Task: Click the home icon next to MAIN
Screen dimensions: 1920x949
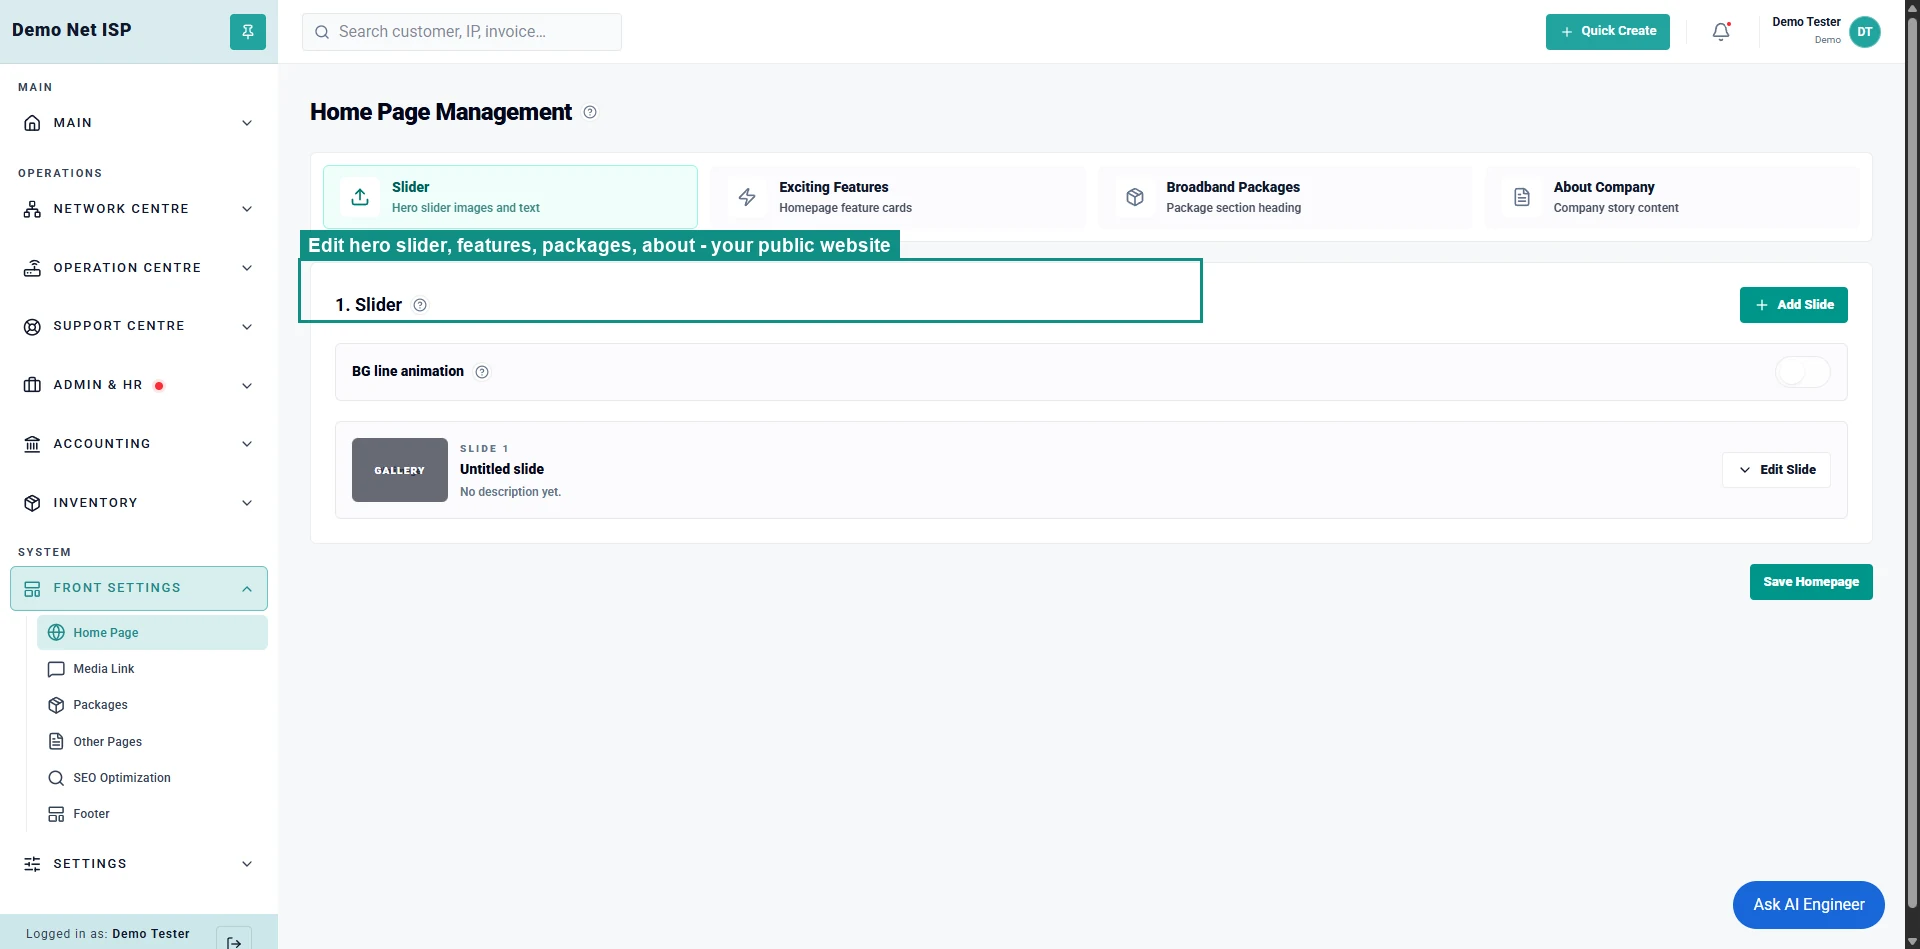Action: pyautogui.click(x=32, y=123)
